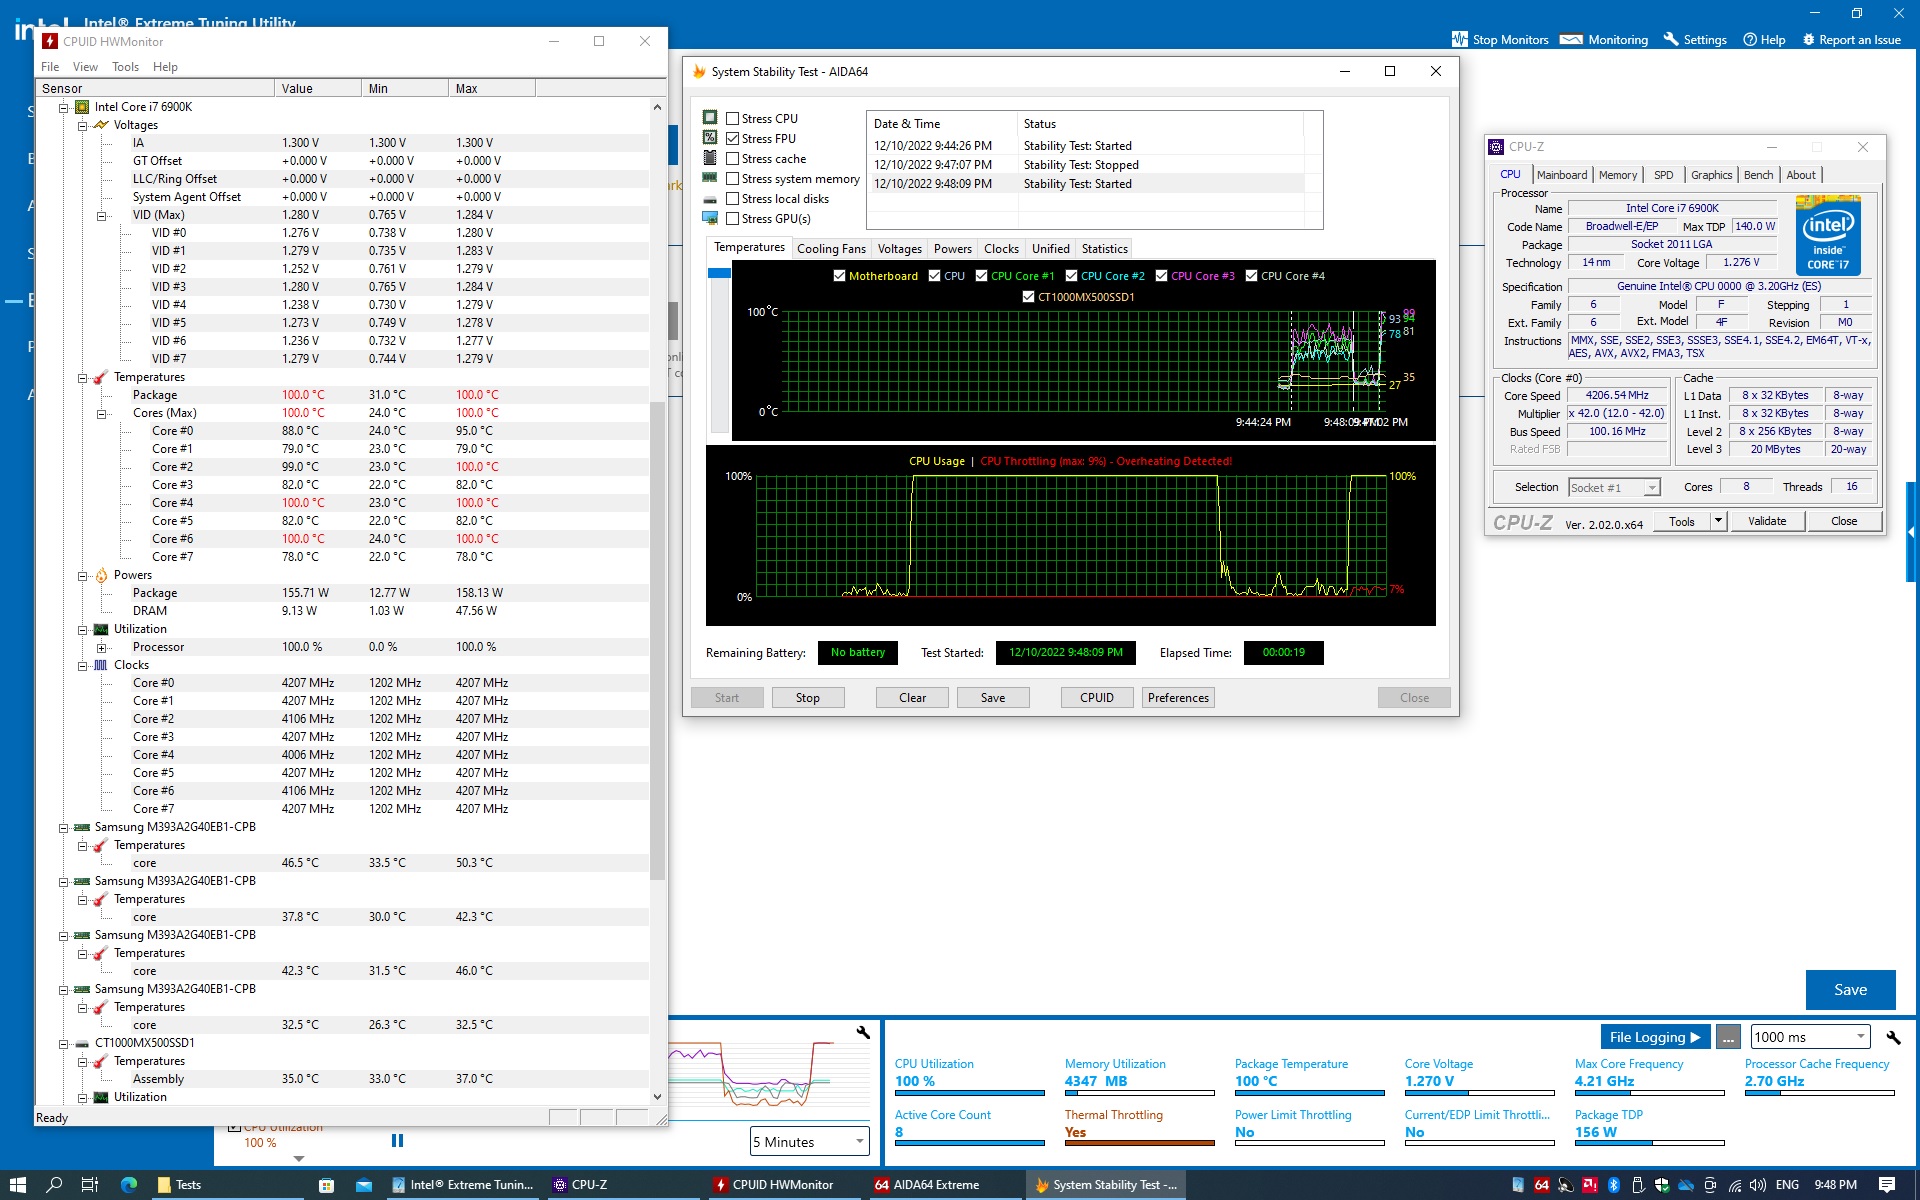
Task: Enable the Stress CPU checkbox
Action: [x=733, y=119]
